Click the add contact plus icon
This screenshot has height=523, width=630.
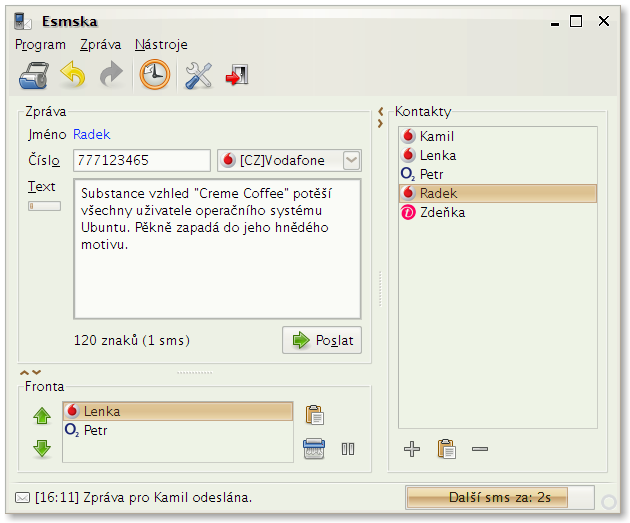pyautogui.click(x=412, y=449)
